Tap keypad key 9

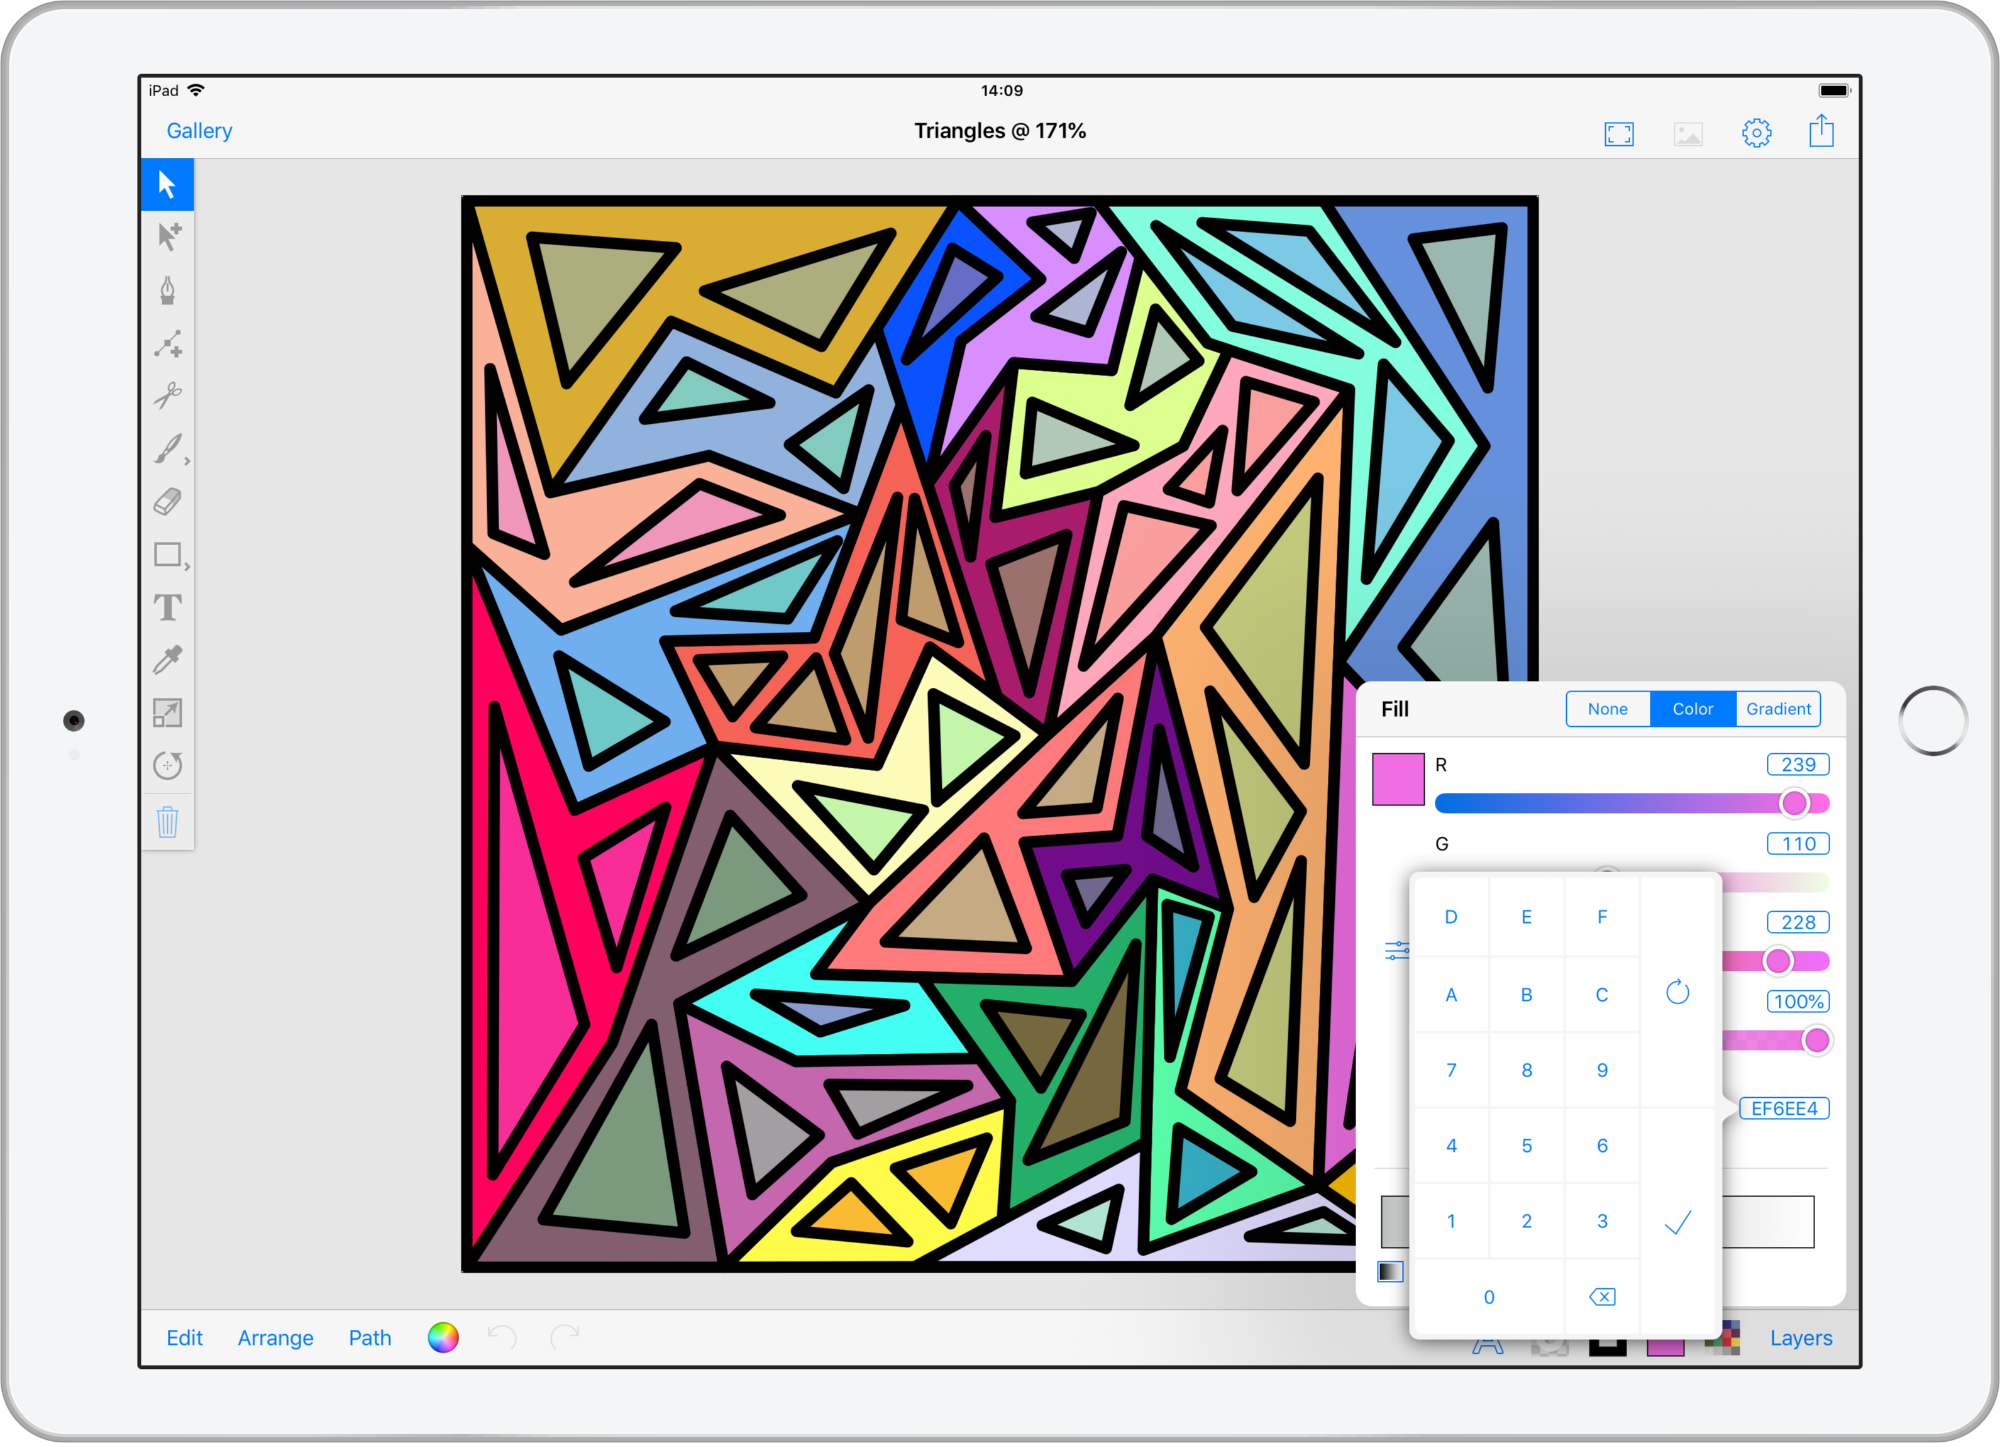(x=1602, y=1070)
